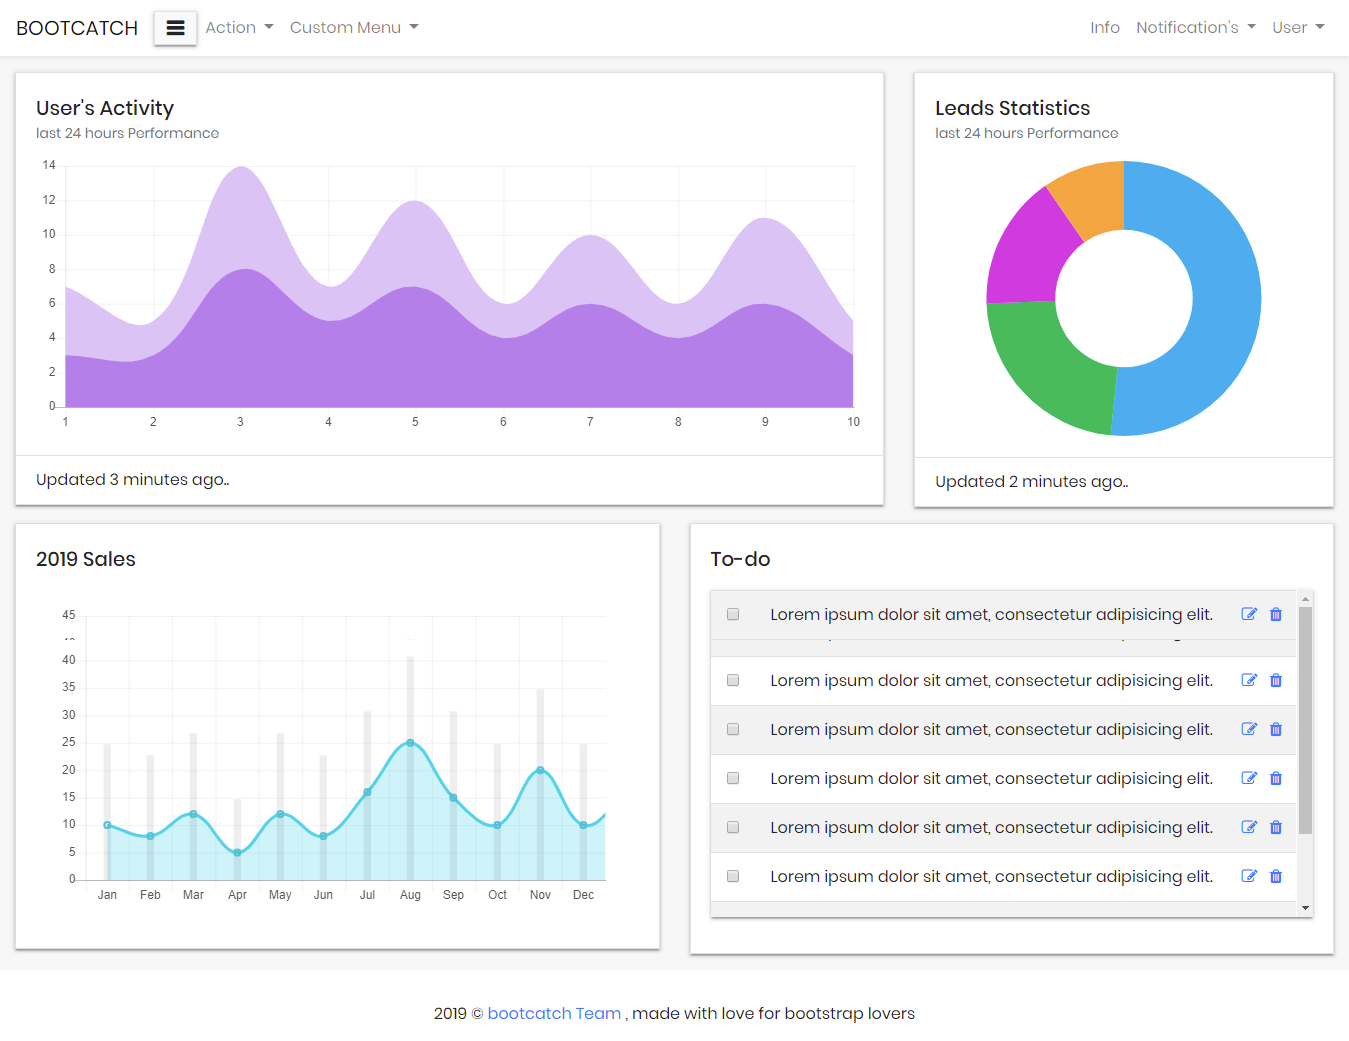The image size is (1349, 1041).
Task: Follow the bootcatch Team footer link
Action: 554,1013
